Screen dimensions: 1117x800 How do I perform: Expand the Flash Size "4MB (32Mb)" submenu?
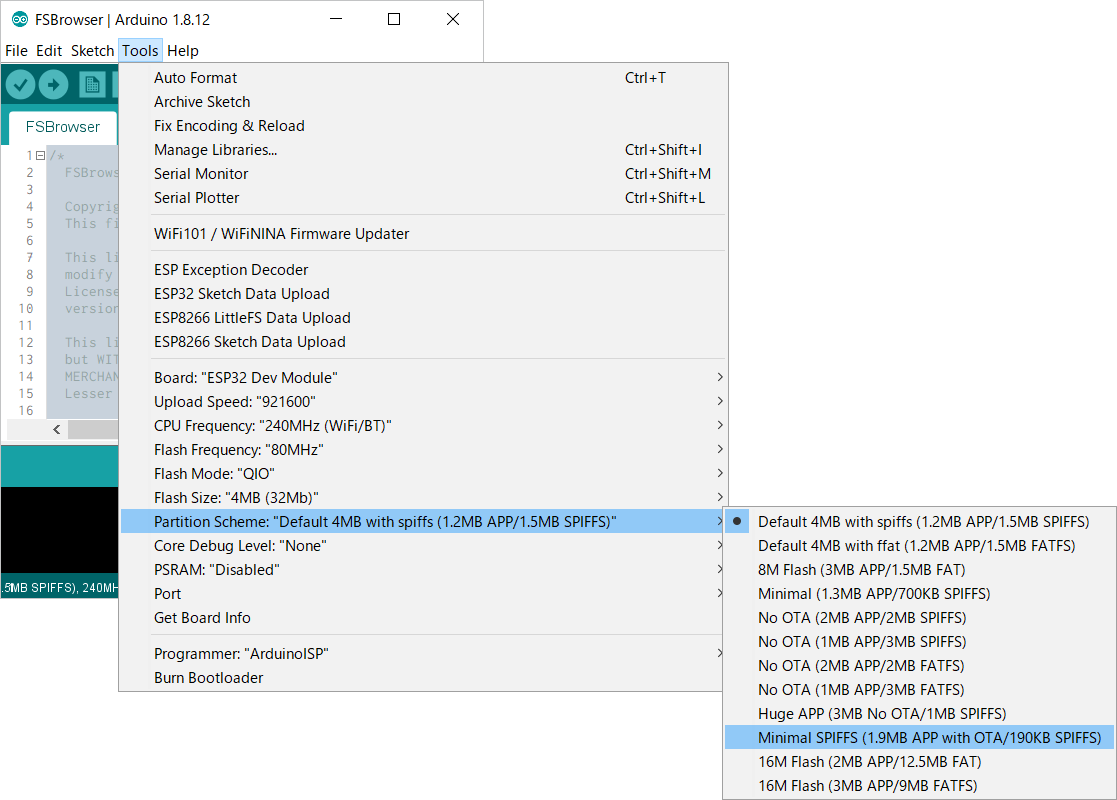424,498
